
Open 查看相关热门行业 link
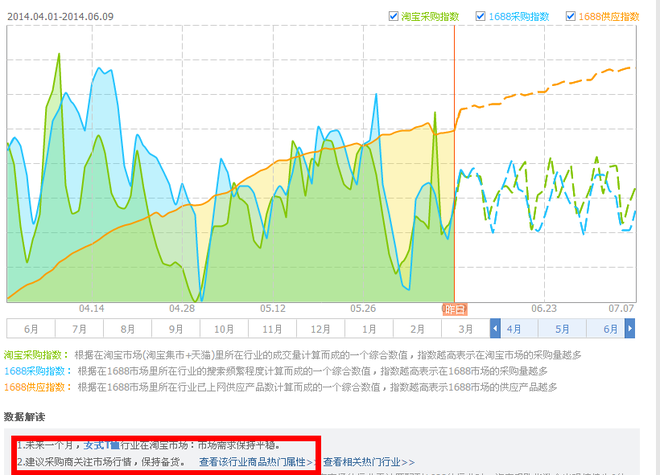(368, 462)
